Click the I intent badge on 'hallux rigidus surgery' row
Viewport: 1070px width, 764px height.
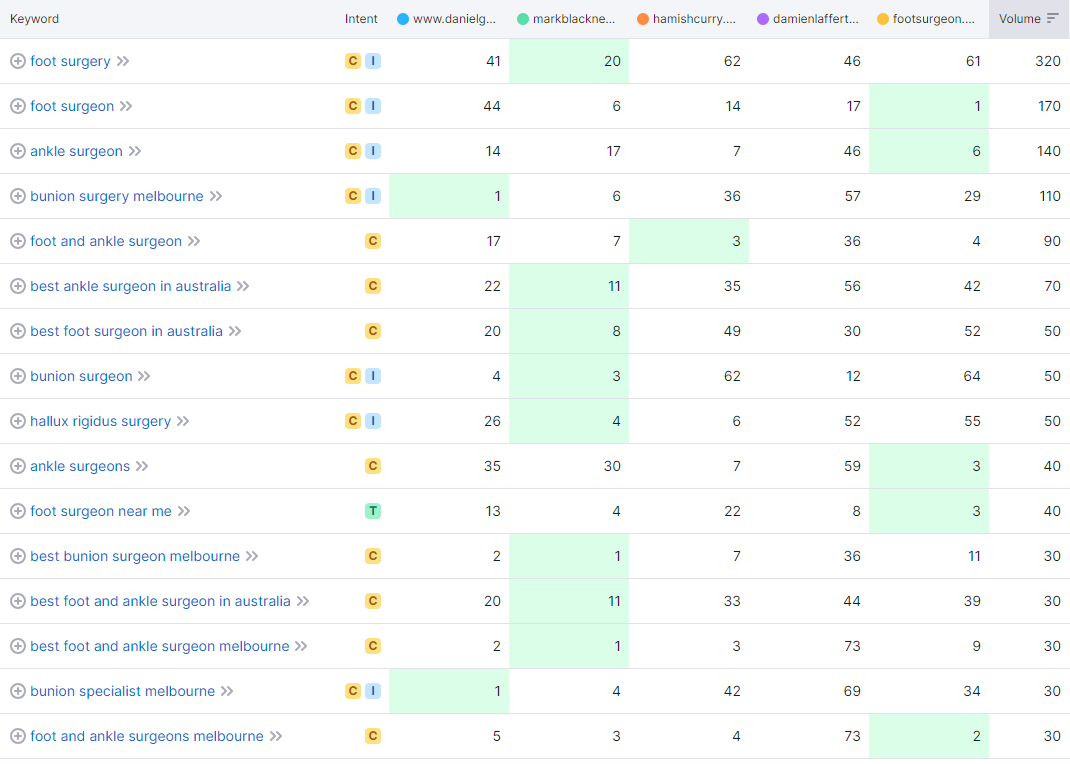372,421
